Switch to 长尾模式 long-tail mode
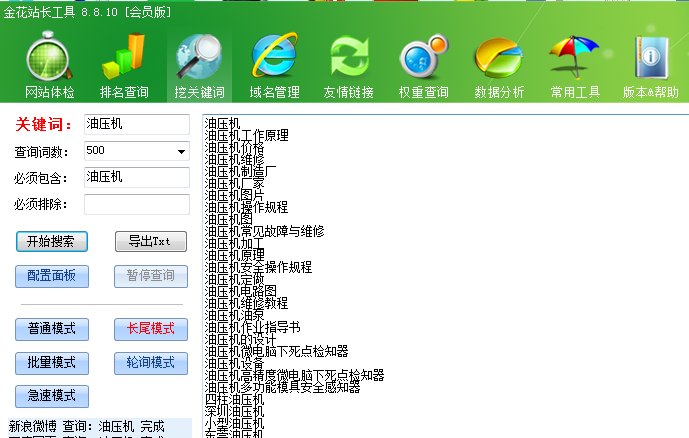The image size is (689, 438). 150,329
